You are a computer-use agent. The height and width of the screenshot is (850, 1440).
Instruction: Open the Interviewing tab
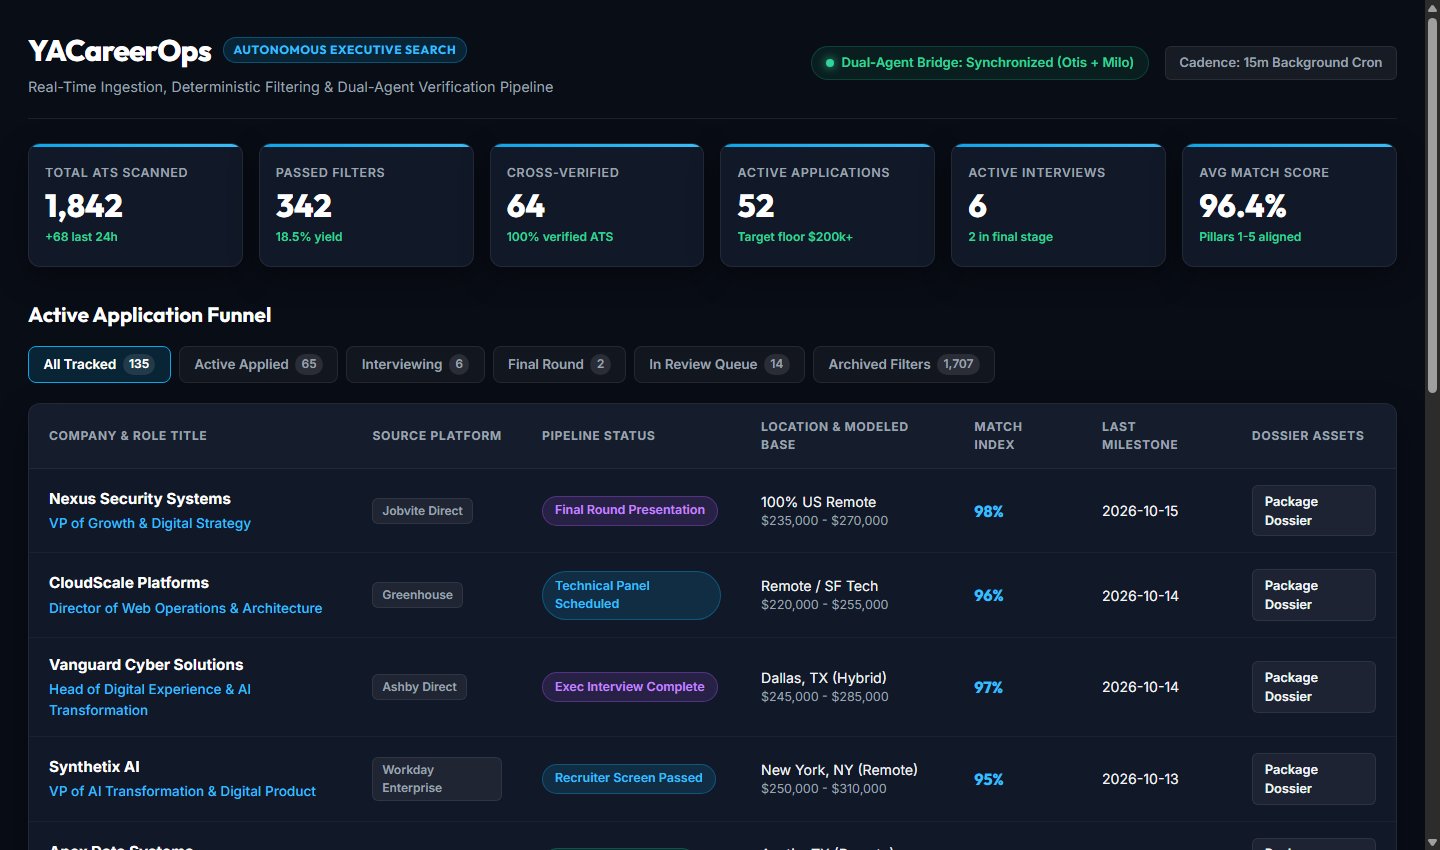[x=415, y=364]
